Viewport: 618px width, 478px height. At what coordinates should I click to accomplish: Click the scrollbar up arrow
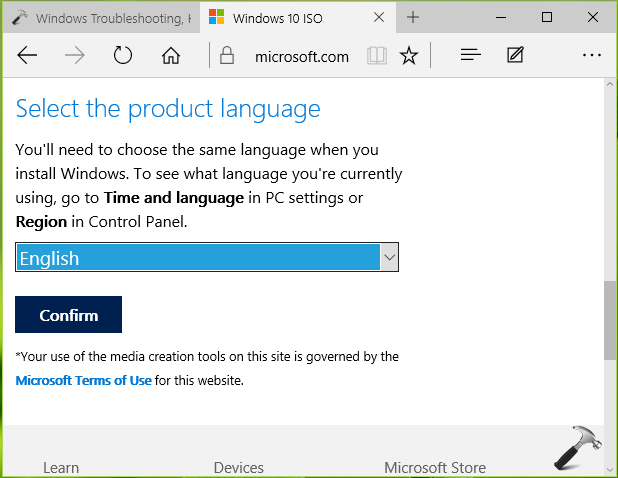click(x=610, y=84)
